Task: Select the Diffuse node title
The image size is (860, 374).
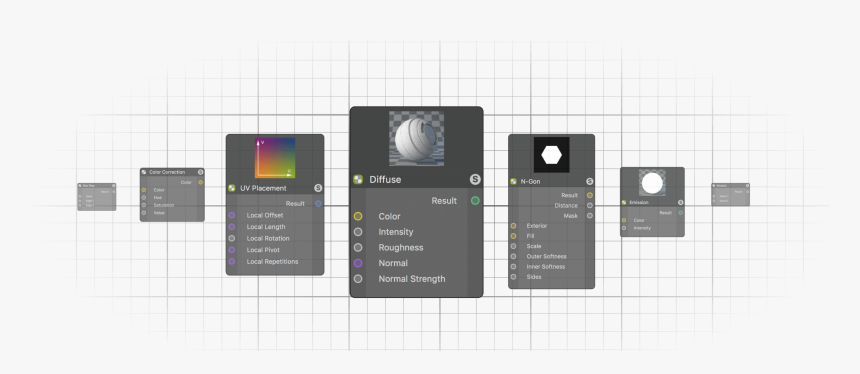Action: (385, 179)
